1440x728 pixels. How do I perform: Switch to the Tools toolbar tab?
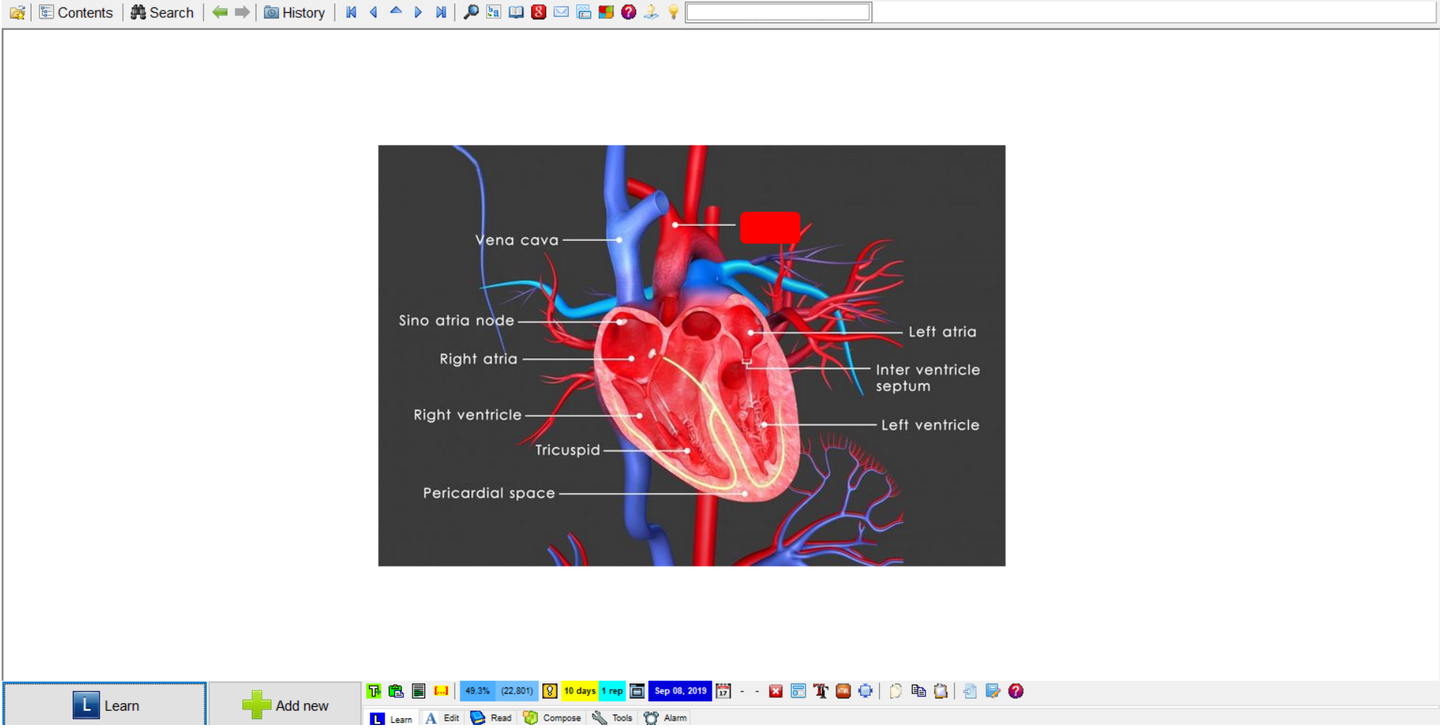click(613, 718)
